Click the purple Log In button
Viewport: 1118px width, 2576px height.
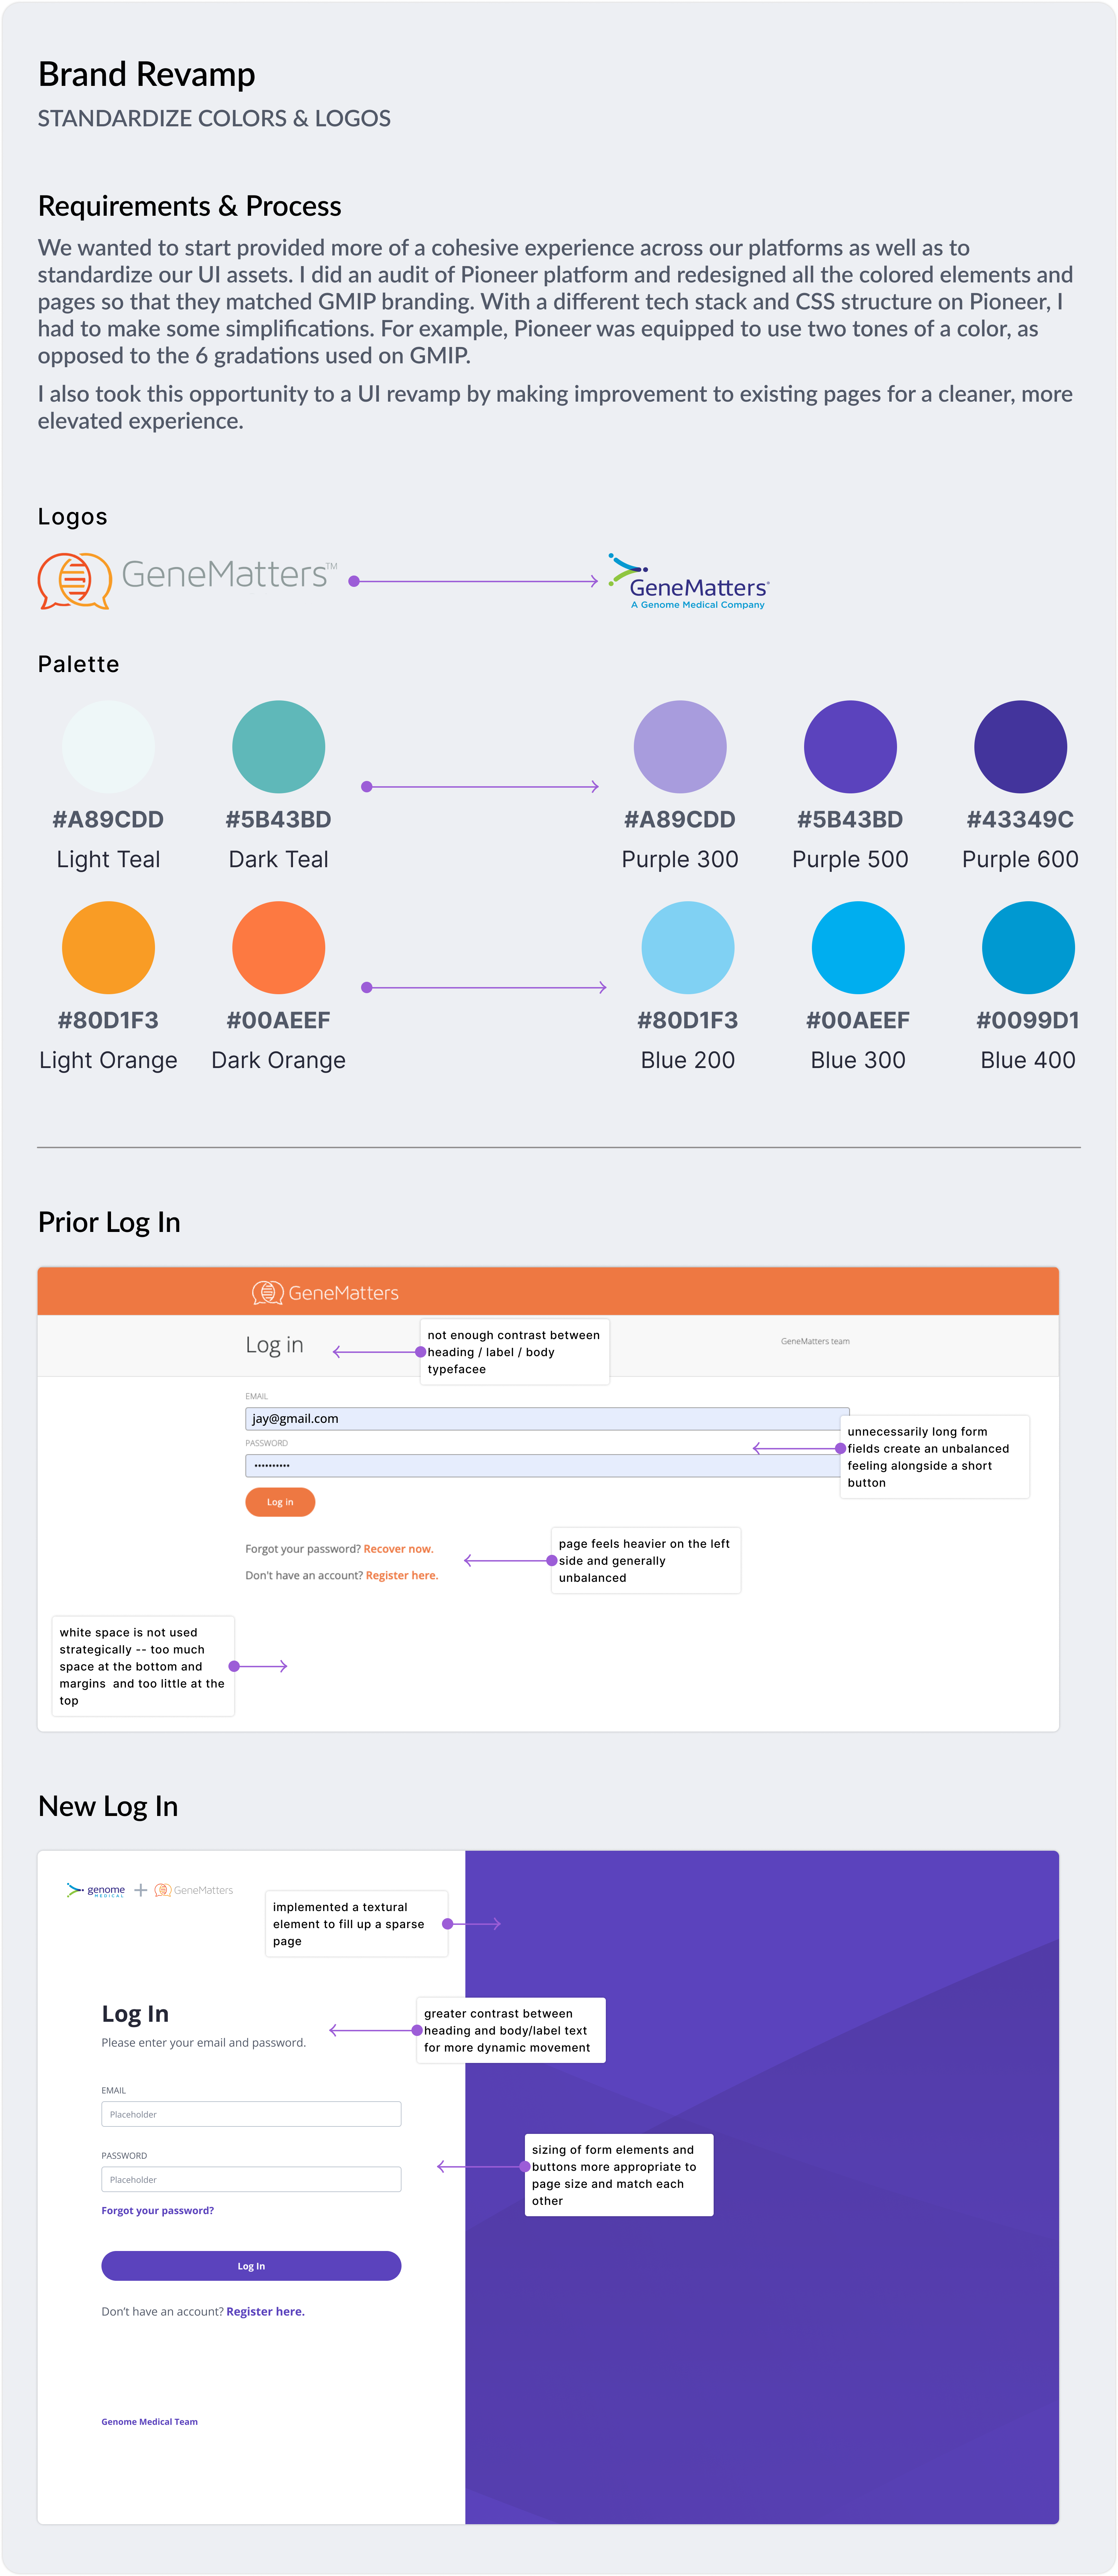pyautogui.click(x=251, y=2266)
